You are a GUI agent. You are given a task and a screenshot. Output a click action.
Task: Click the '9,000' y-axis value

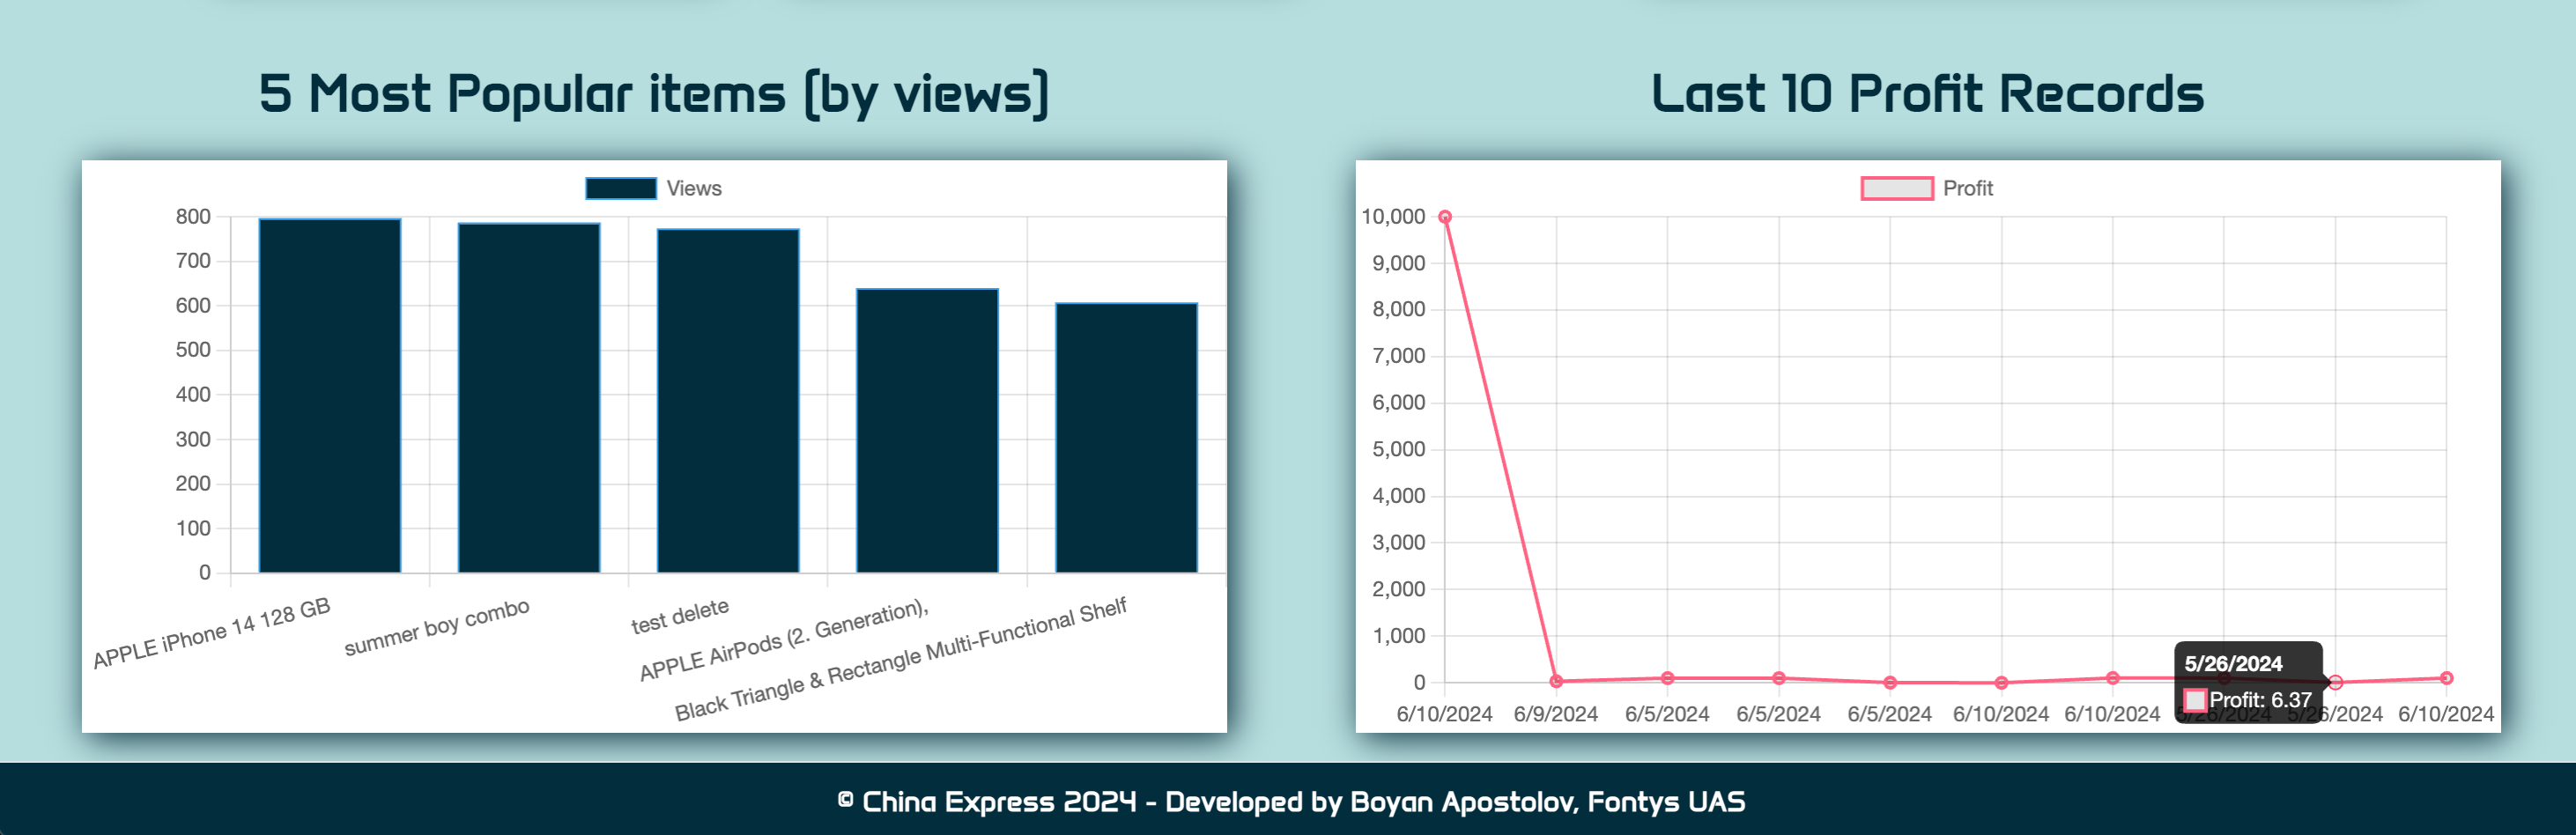tap(1399, 263)
